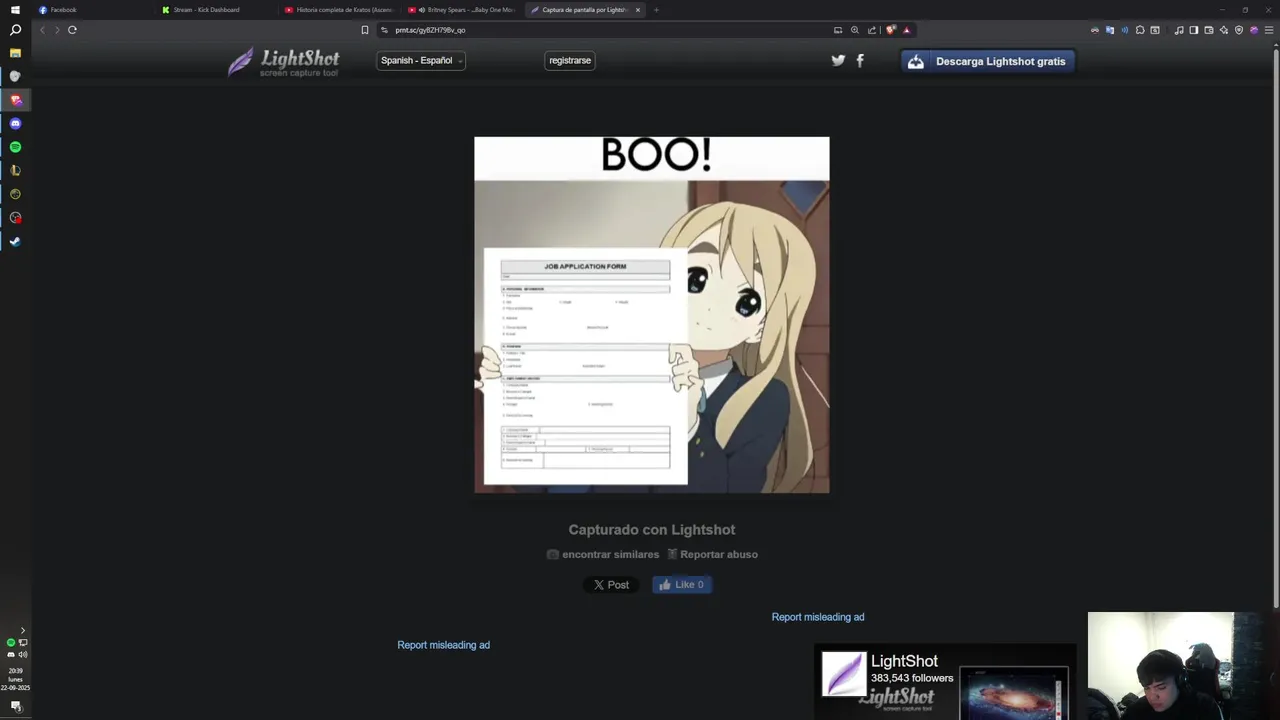Open the Windows Start menu
This screenshot has height=720, width=1280.
(x=15, y=10)
